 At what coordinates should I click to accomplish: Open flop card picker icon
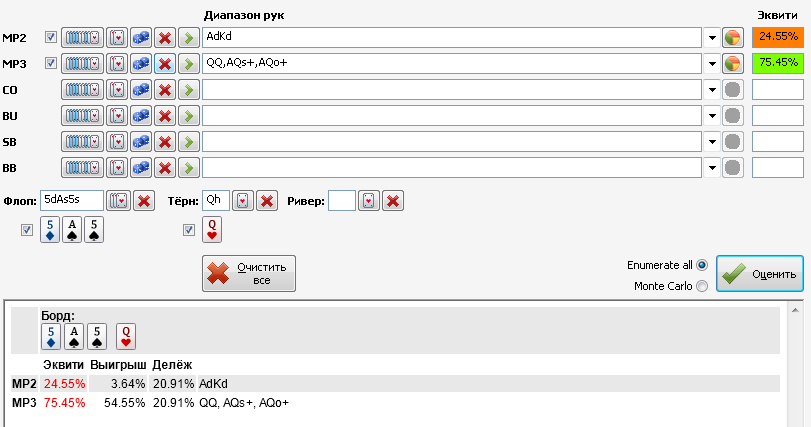click(118, 201)
